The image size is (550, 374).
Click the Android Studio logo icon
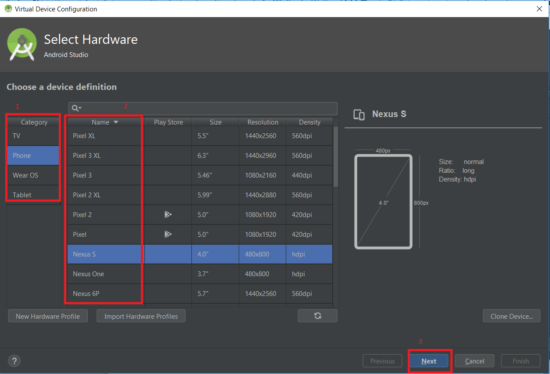tap(22, 45)
